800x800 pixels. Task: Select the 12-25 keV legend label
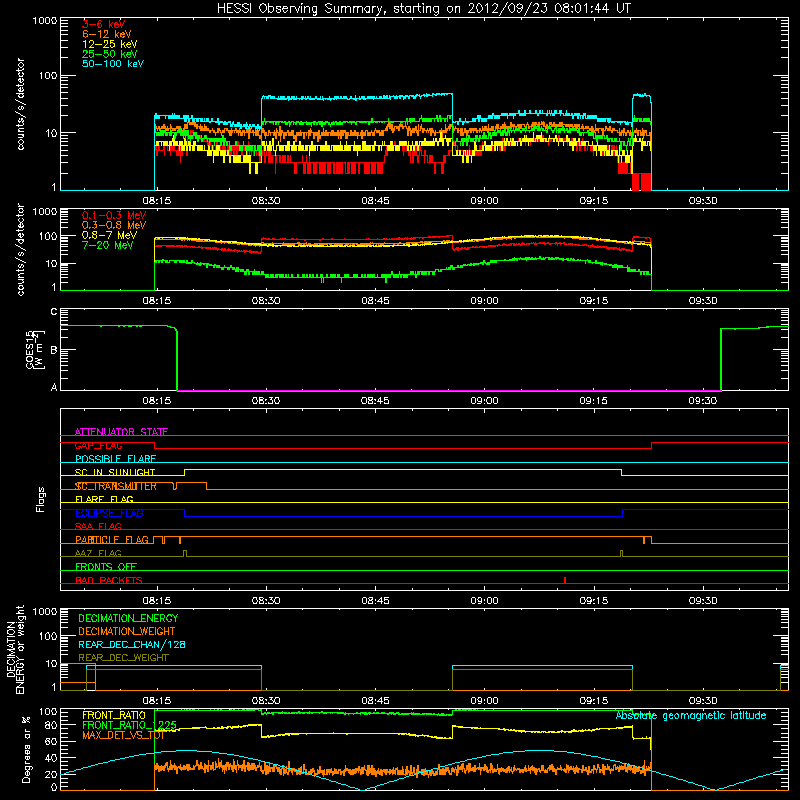(110, 44)
